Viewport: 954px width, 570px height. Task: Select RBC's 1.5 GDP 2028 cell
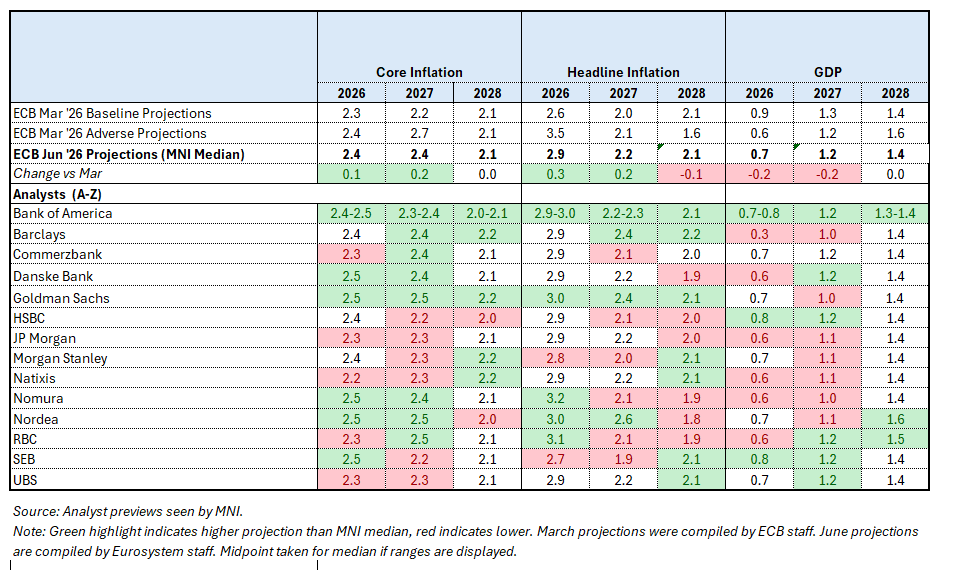(895, 439)
